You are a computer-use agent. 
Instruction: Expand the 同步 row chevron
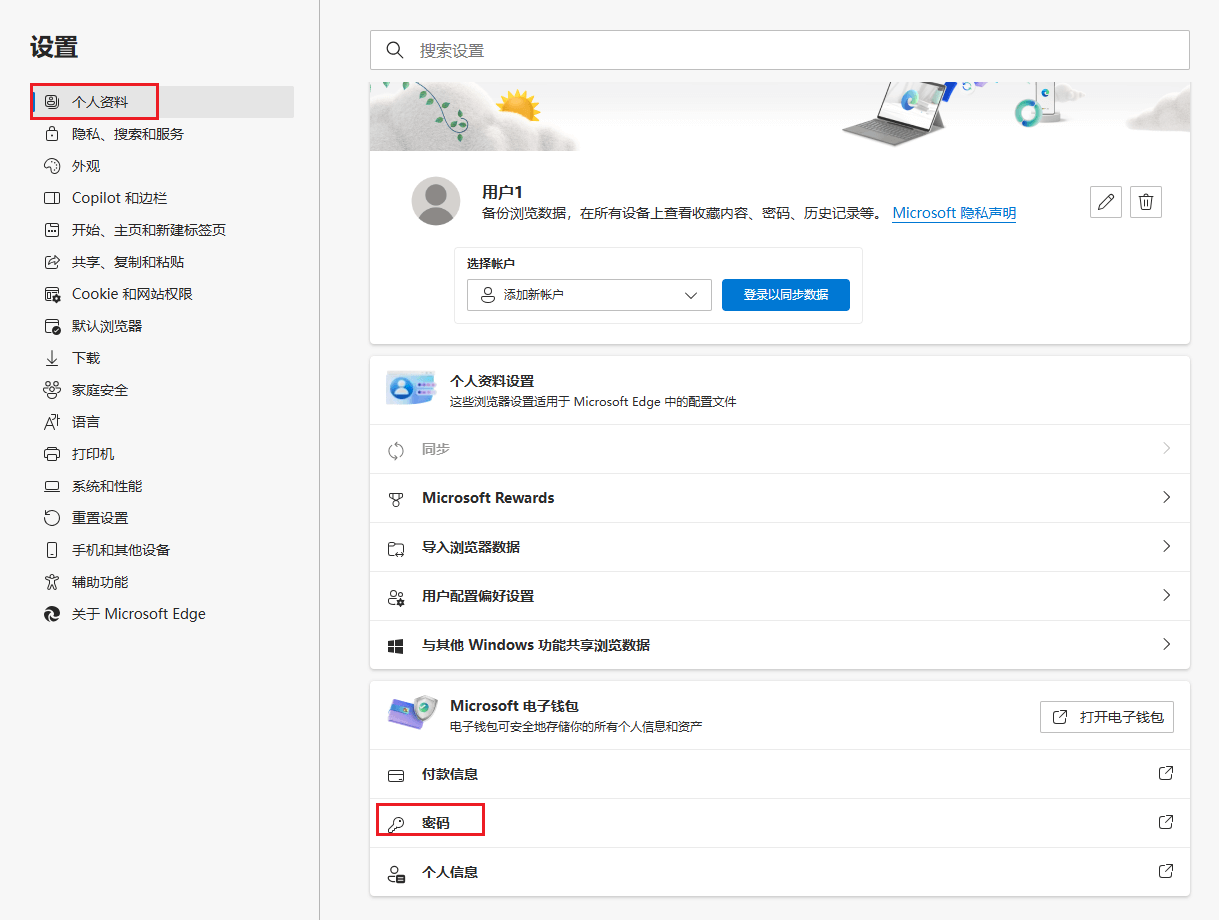pyautogui.click(x=1165, y=449)
